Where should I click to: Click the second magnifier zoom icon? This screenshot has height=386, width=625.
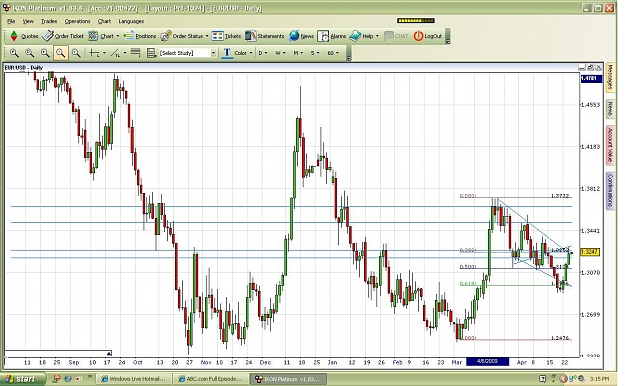click(29, 53)
